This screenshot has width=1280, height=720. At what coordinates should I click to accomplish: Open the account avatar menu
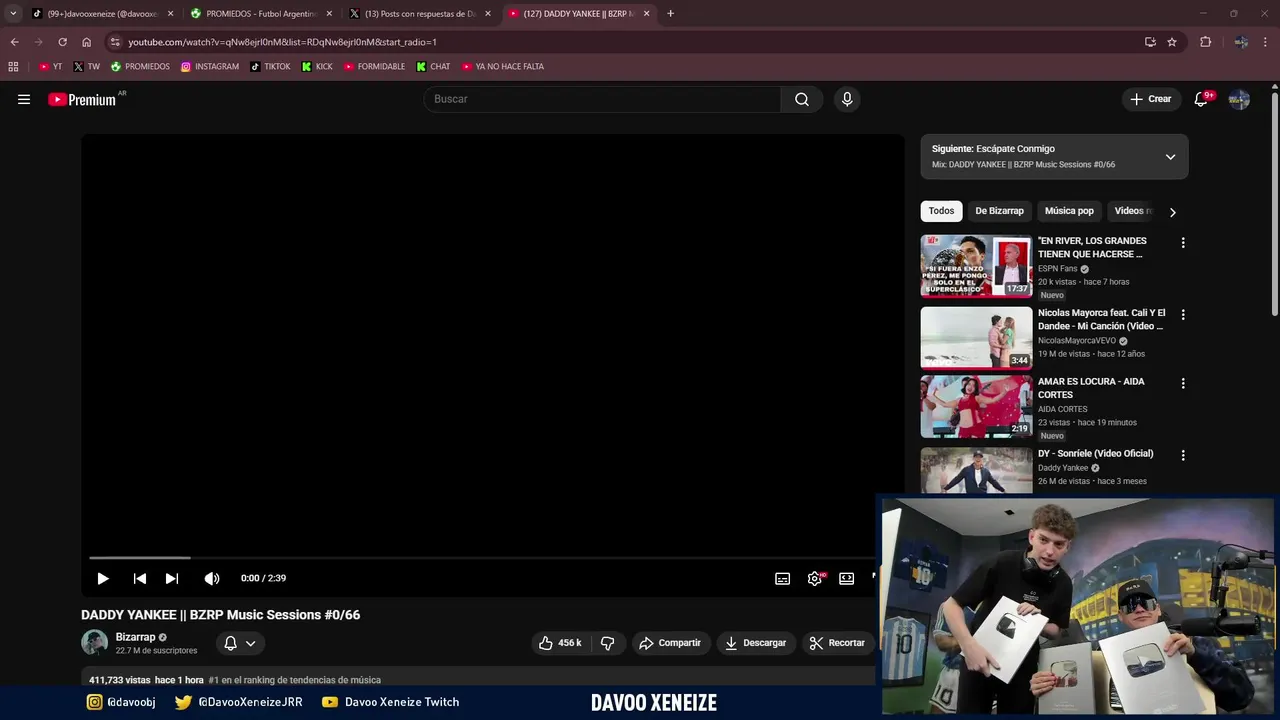(1239, 99)
